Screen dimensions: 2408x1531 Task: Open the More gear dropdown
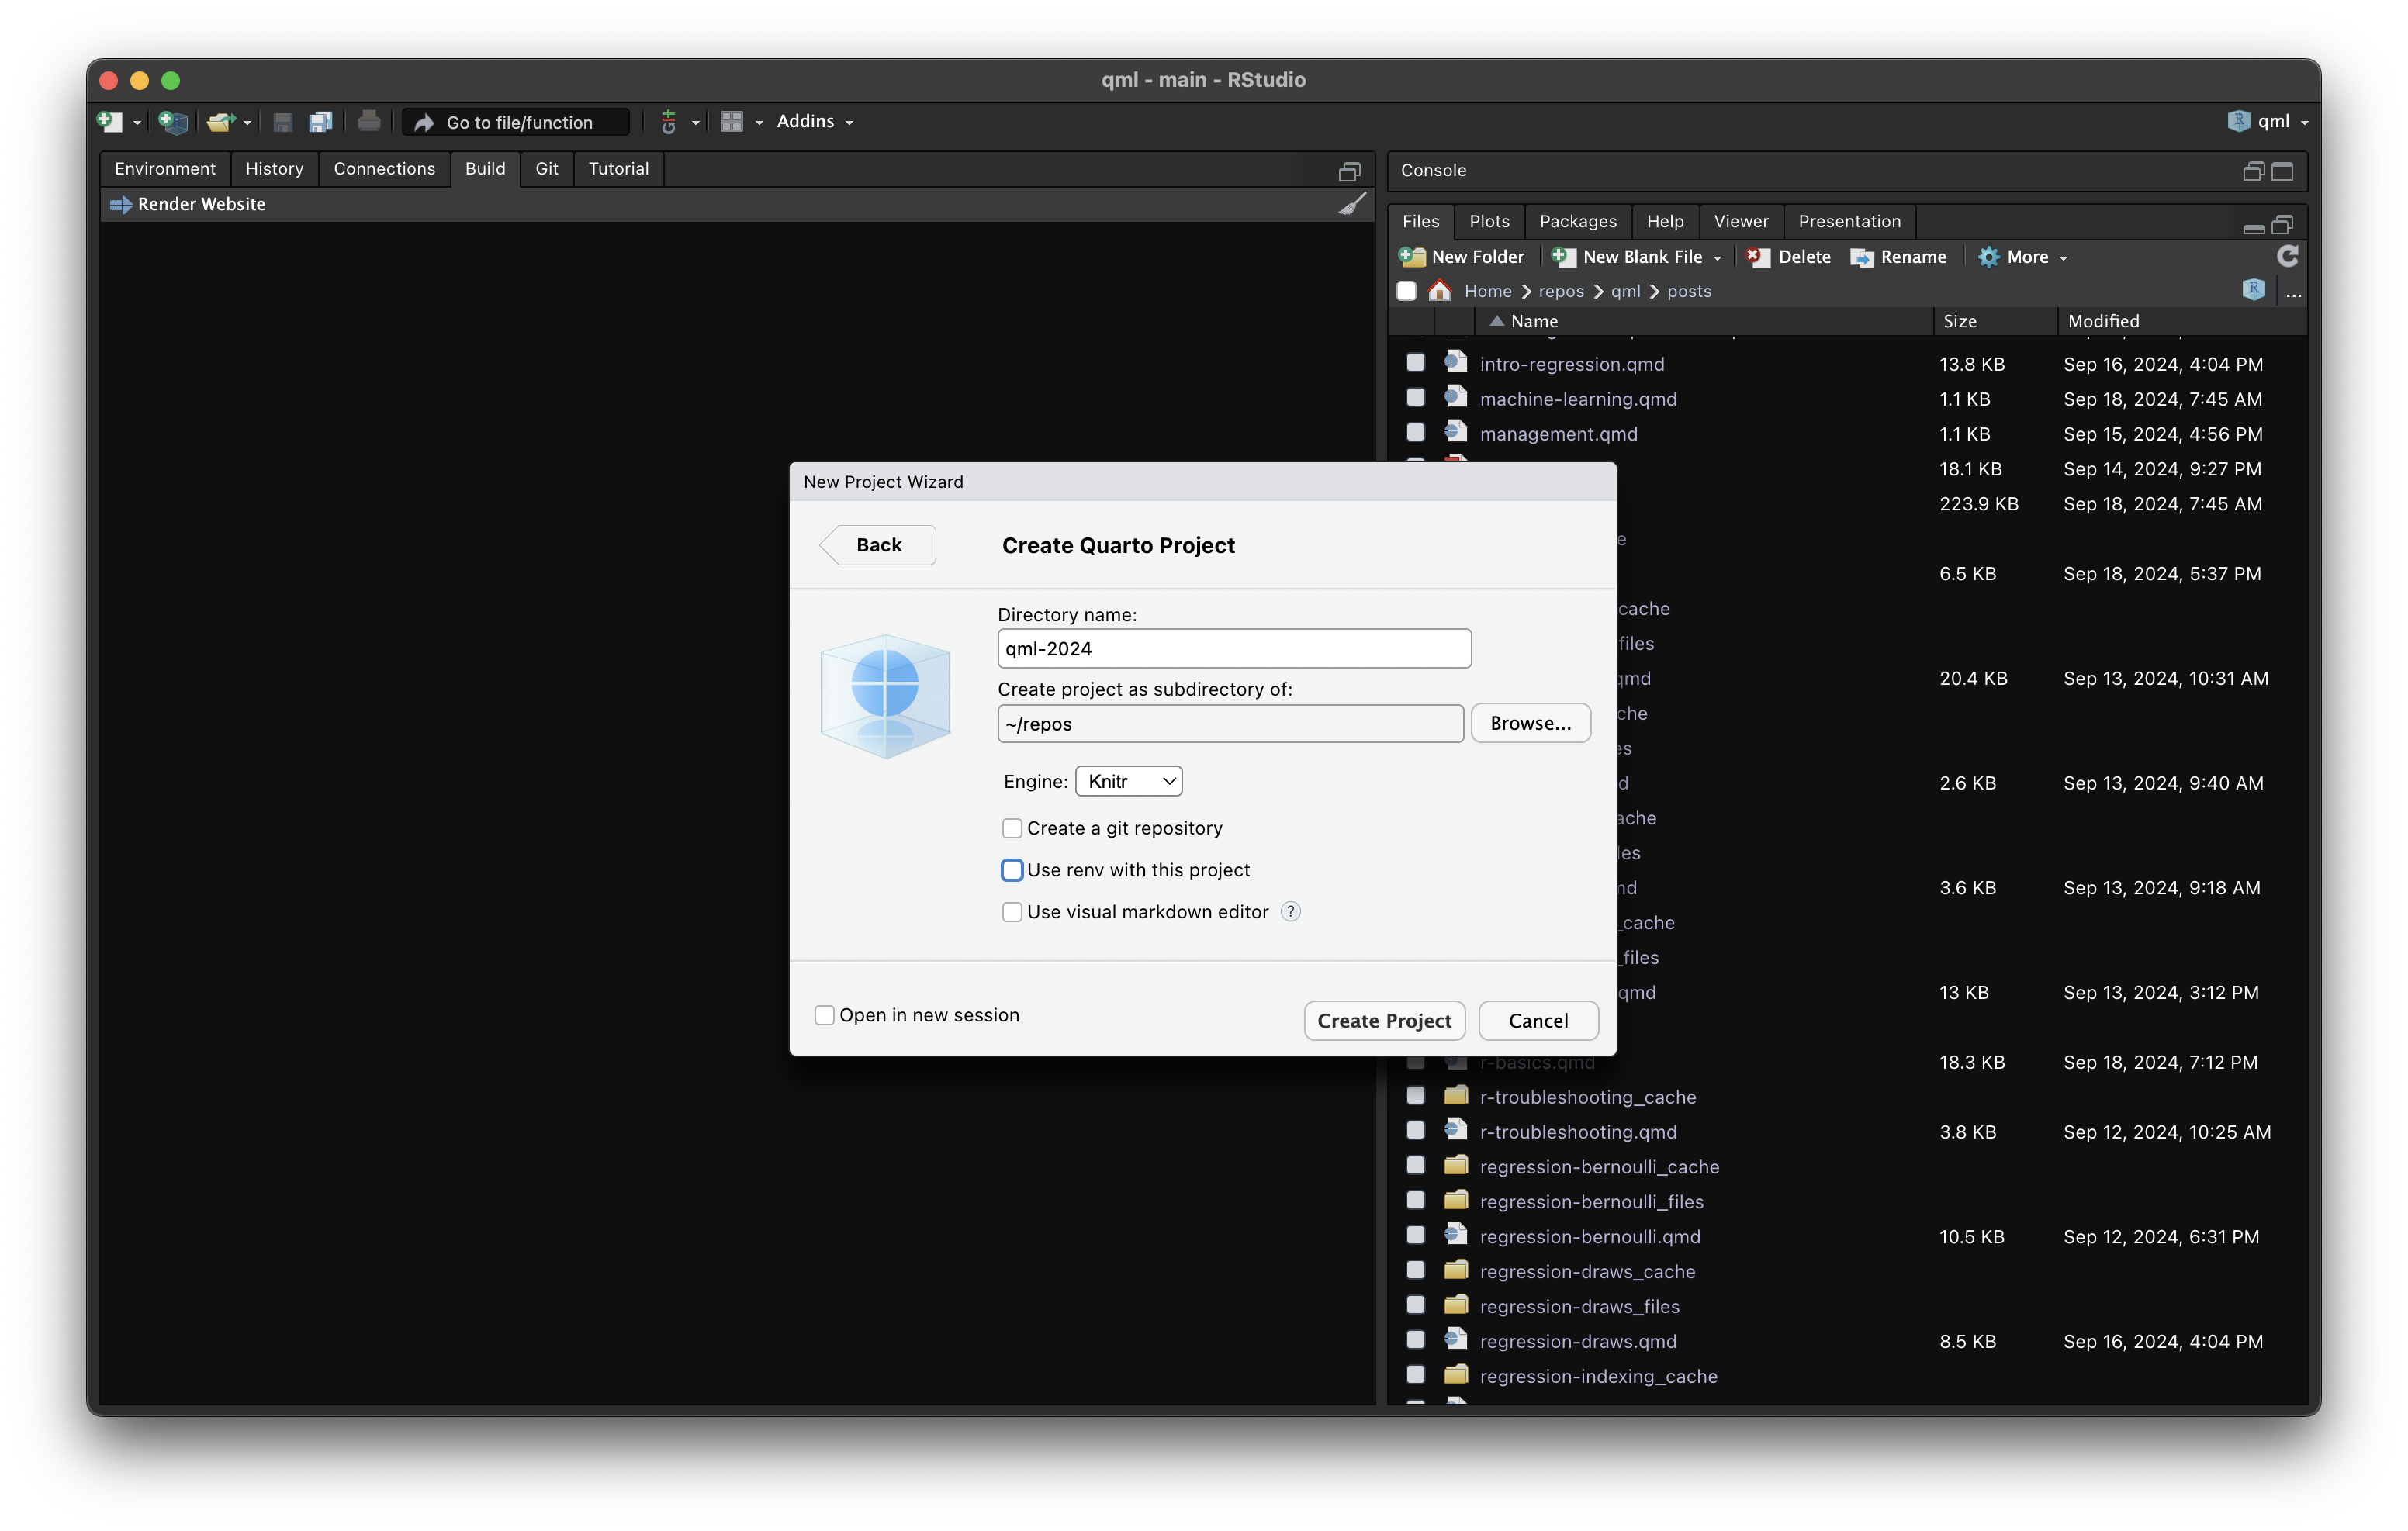tap(2022, 257)
